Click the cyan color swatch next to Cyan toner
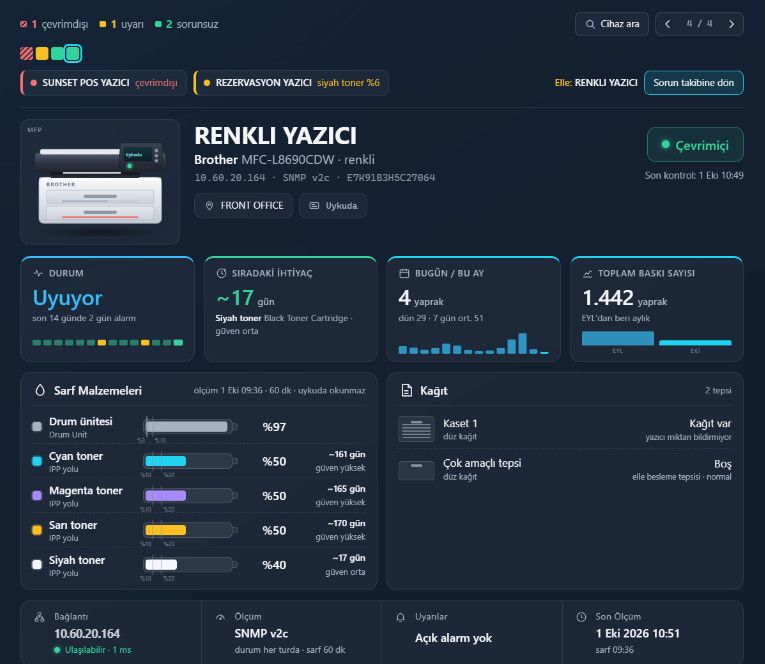 tap(37, 461)
